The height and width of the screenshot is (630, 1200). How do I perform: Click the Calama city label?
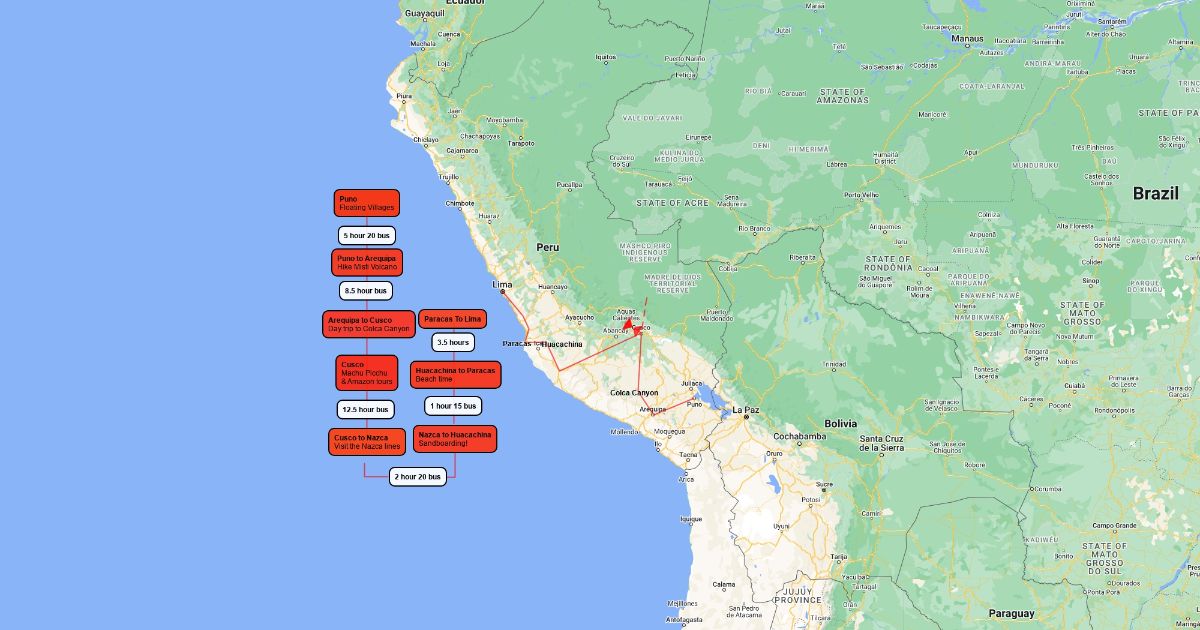723,585
